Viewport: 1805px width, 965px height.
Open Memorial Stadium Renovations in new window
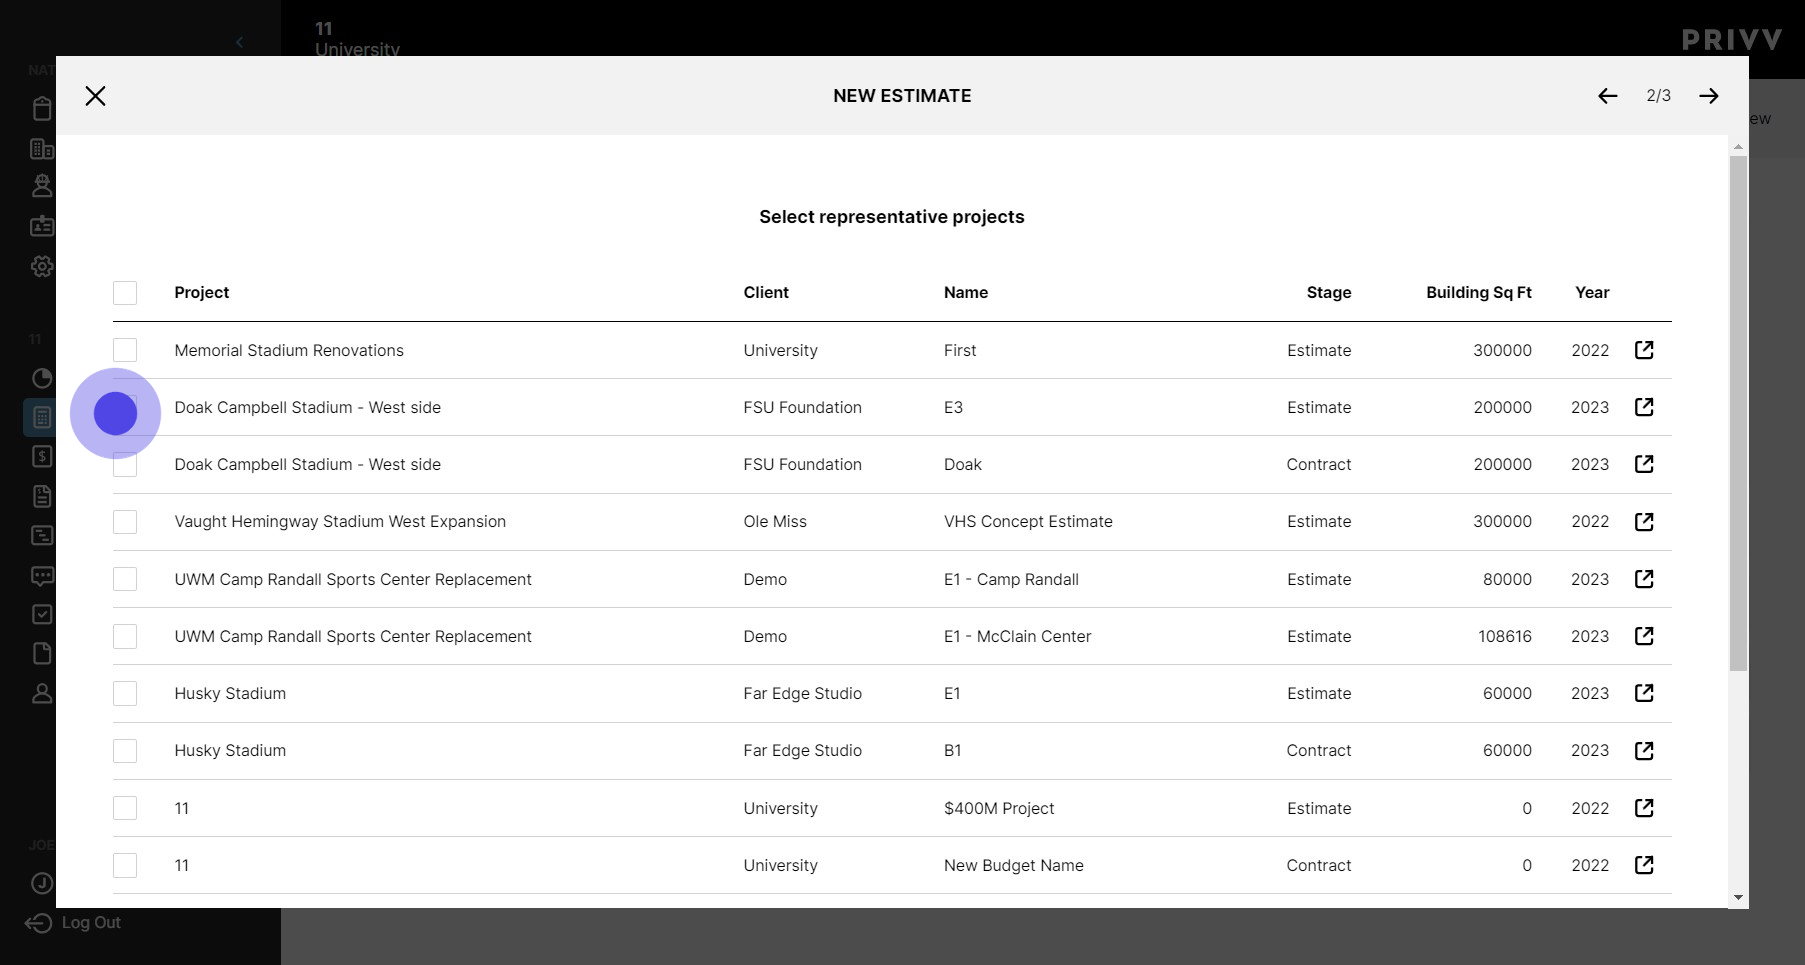tap(1644, 350)
